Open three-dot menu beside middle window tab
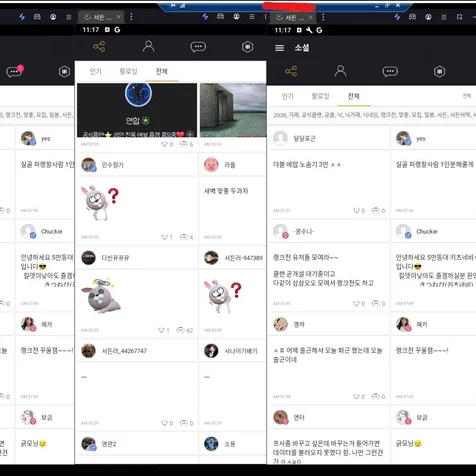Viewport: 476px width, 476px height. coord(131,17)
